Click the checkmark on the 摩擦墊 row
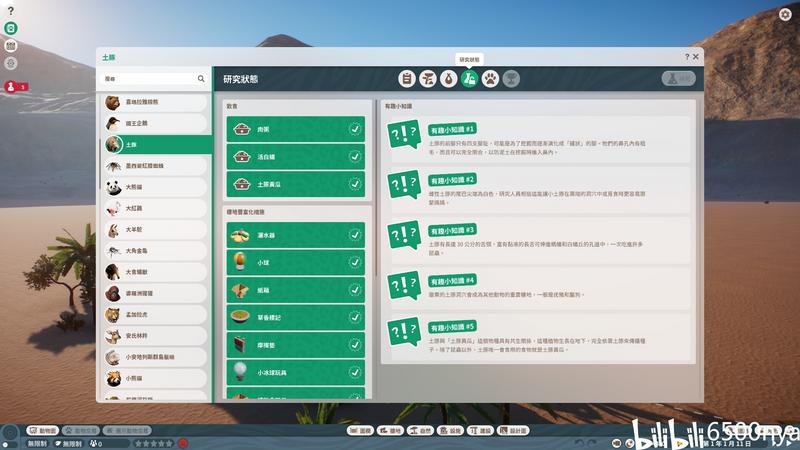 [x=355, y=345]
